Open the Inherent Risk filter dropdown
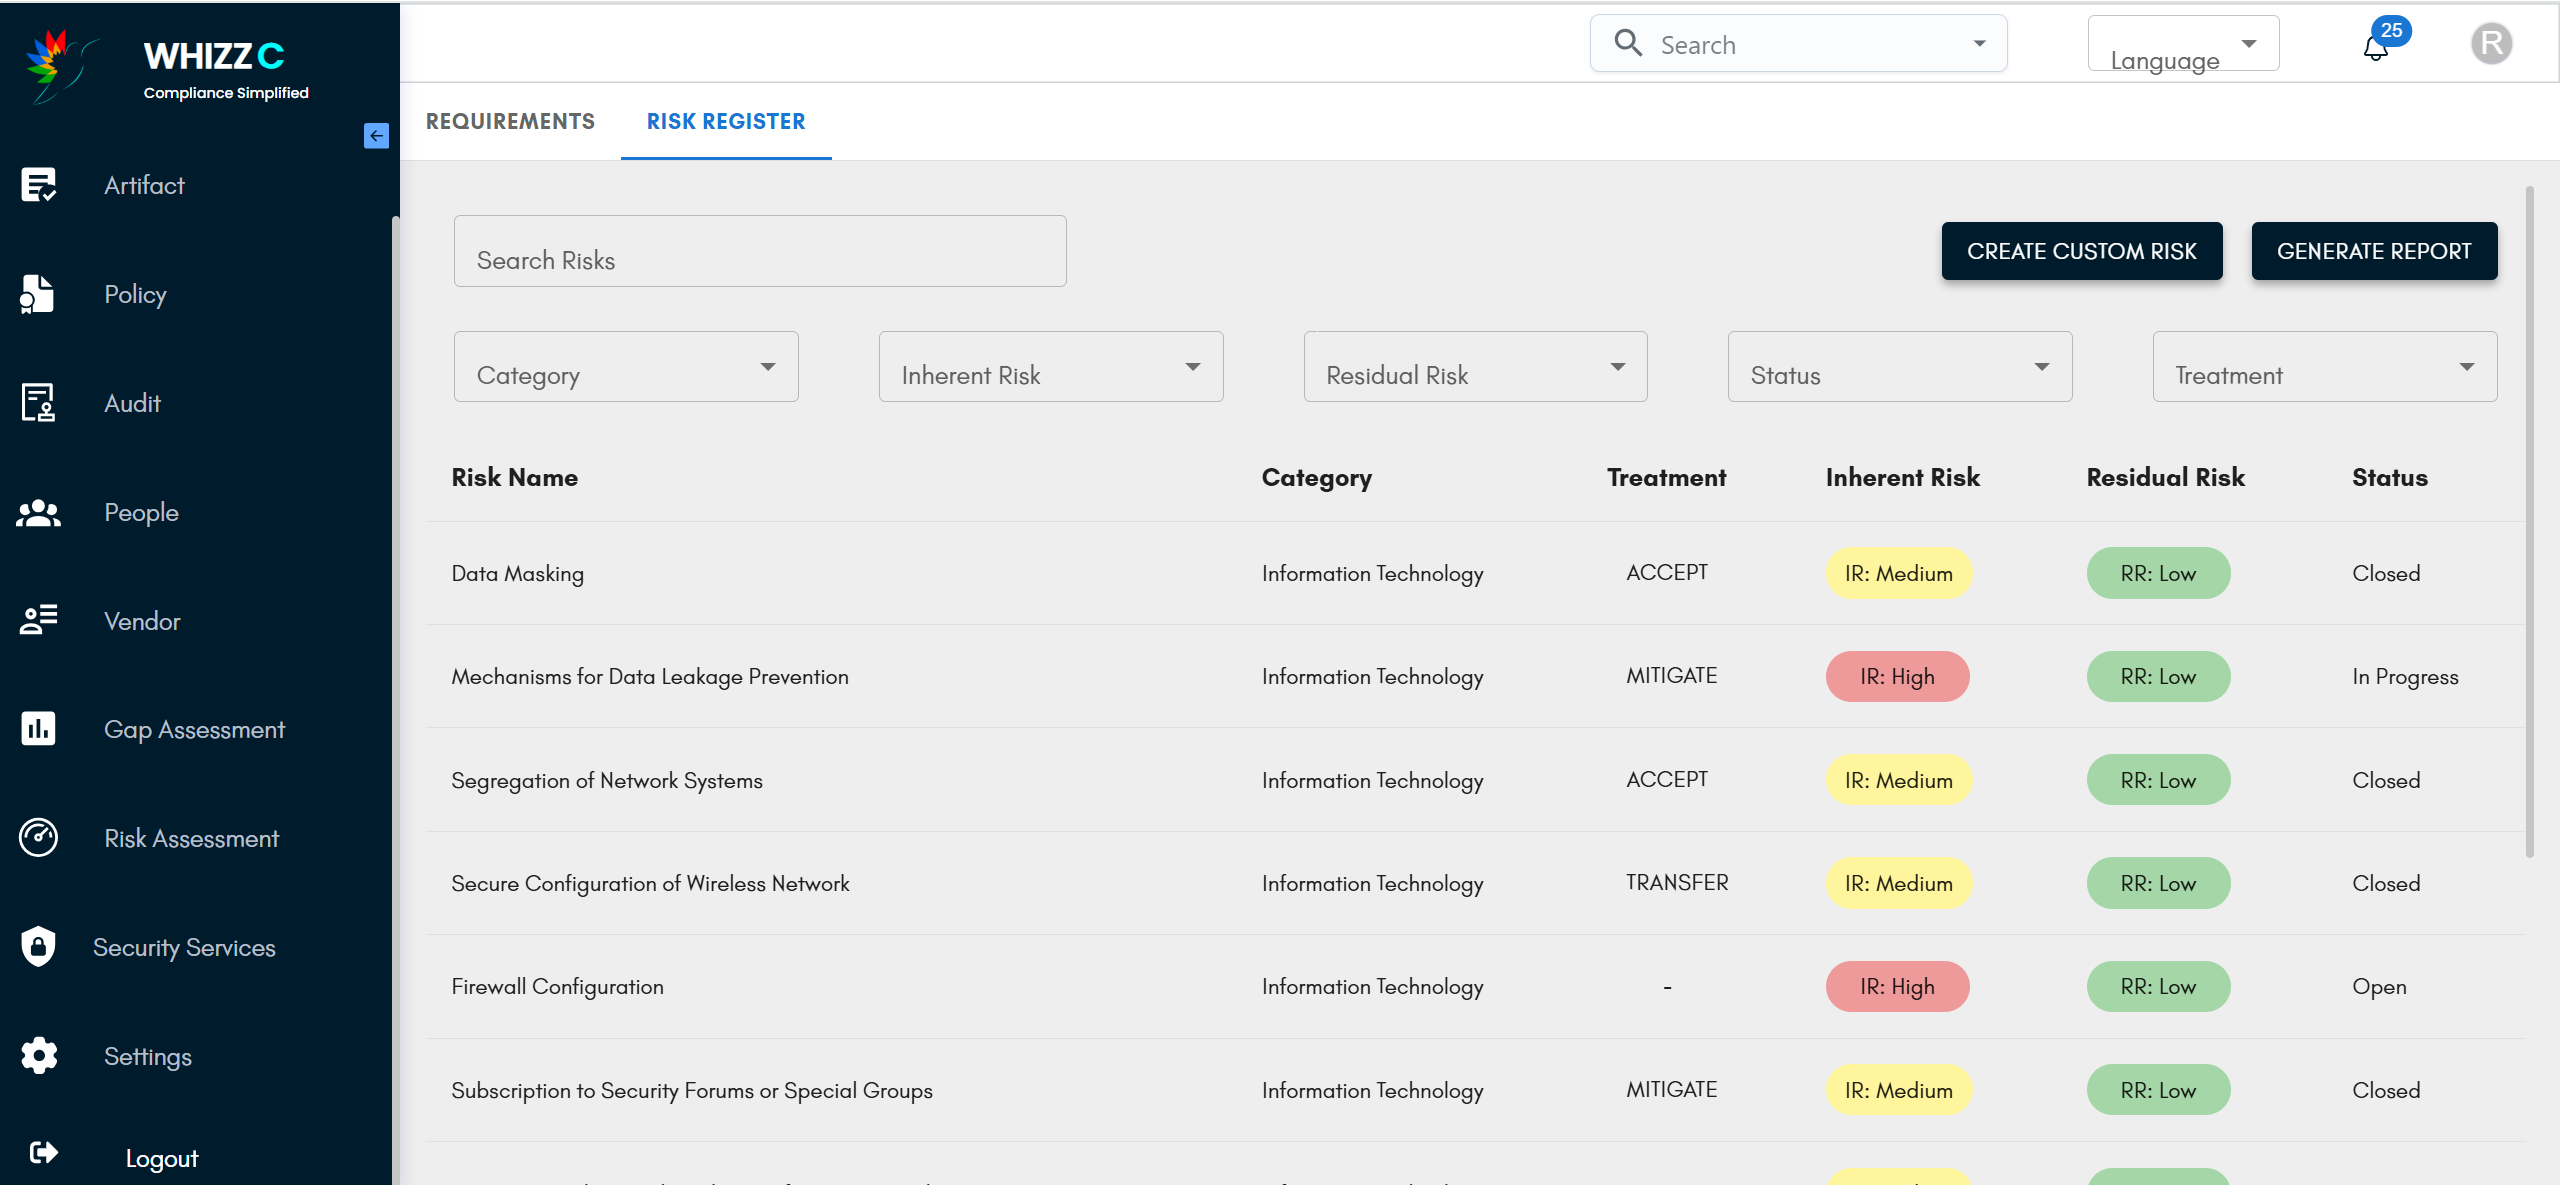The image size is (2560, 1185). tap(1050, 367)
